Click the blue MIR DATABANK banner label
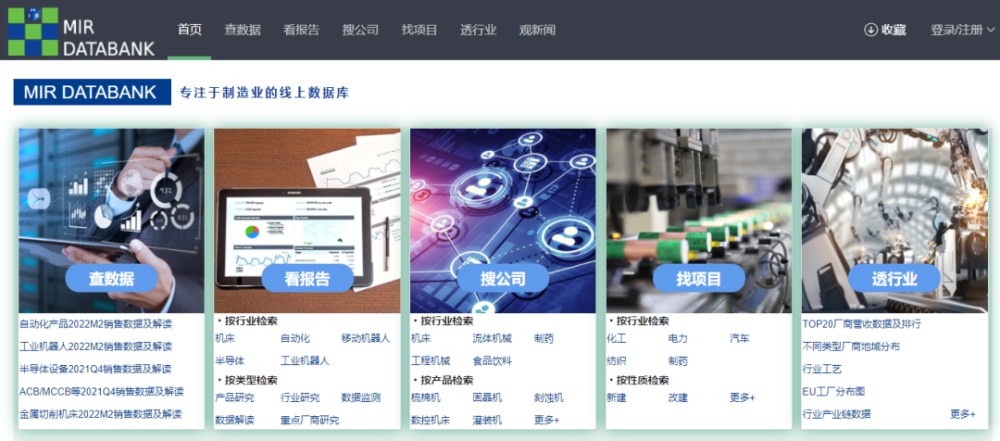Image resolution: width=1000 pixels, height=441 pixels. [92, 92]
